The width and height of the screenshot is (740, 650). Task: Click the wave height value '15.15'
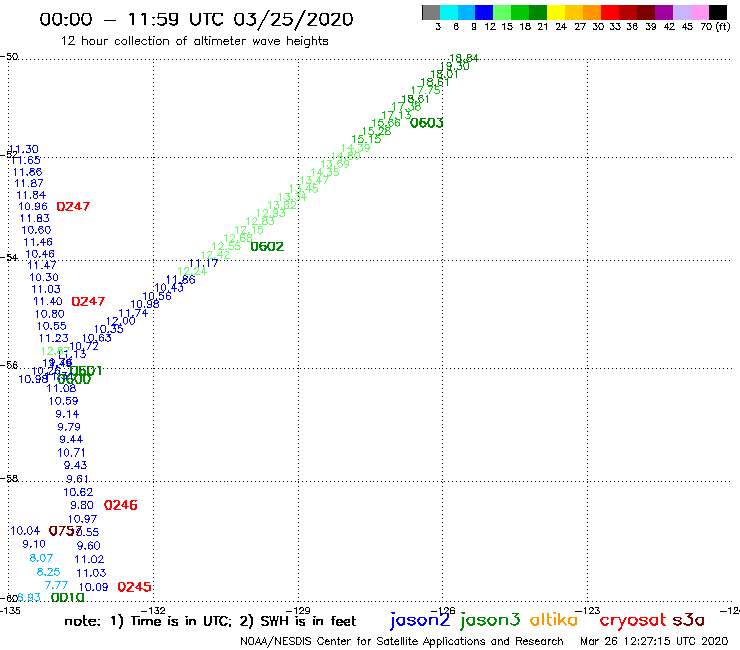(x=366, y=139)
